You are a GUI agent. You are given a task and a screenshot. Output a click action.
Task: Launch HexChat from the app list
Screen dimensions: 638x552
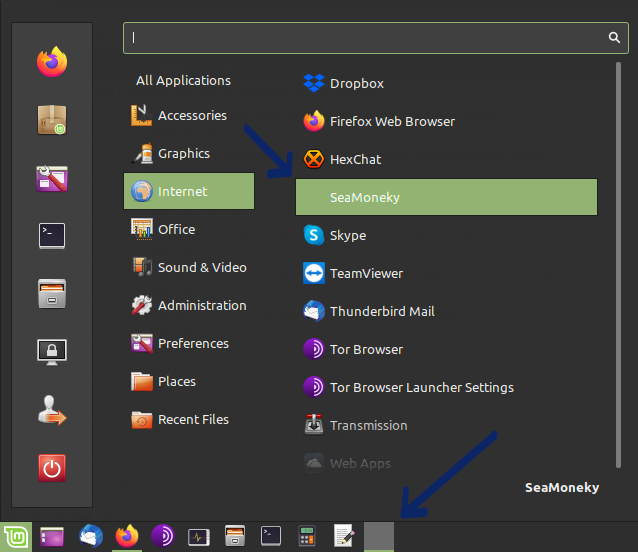point(446,159)
